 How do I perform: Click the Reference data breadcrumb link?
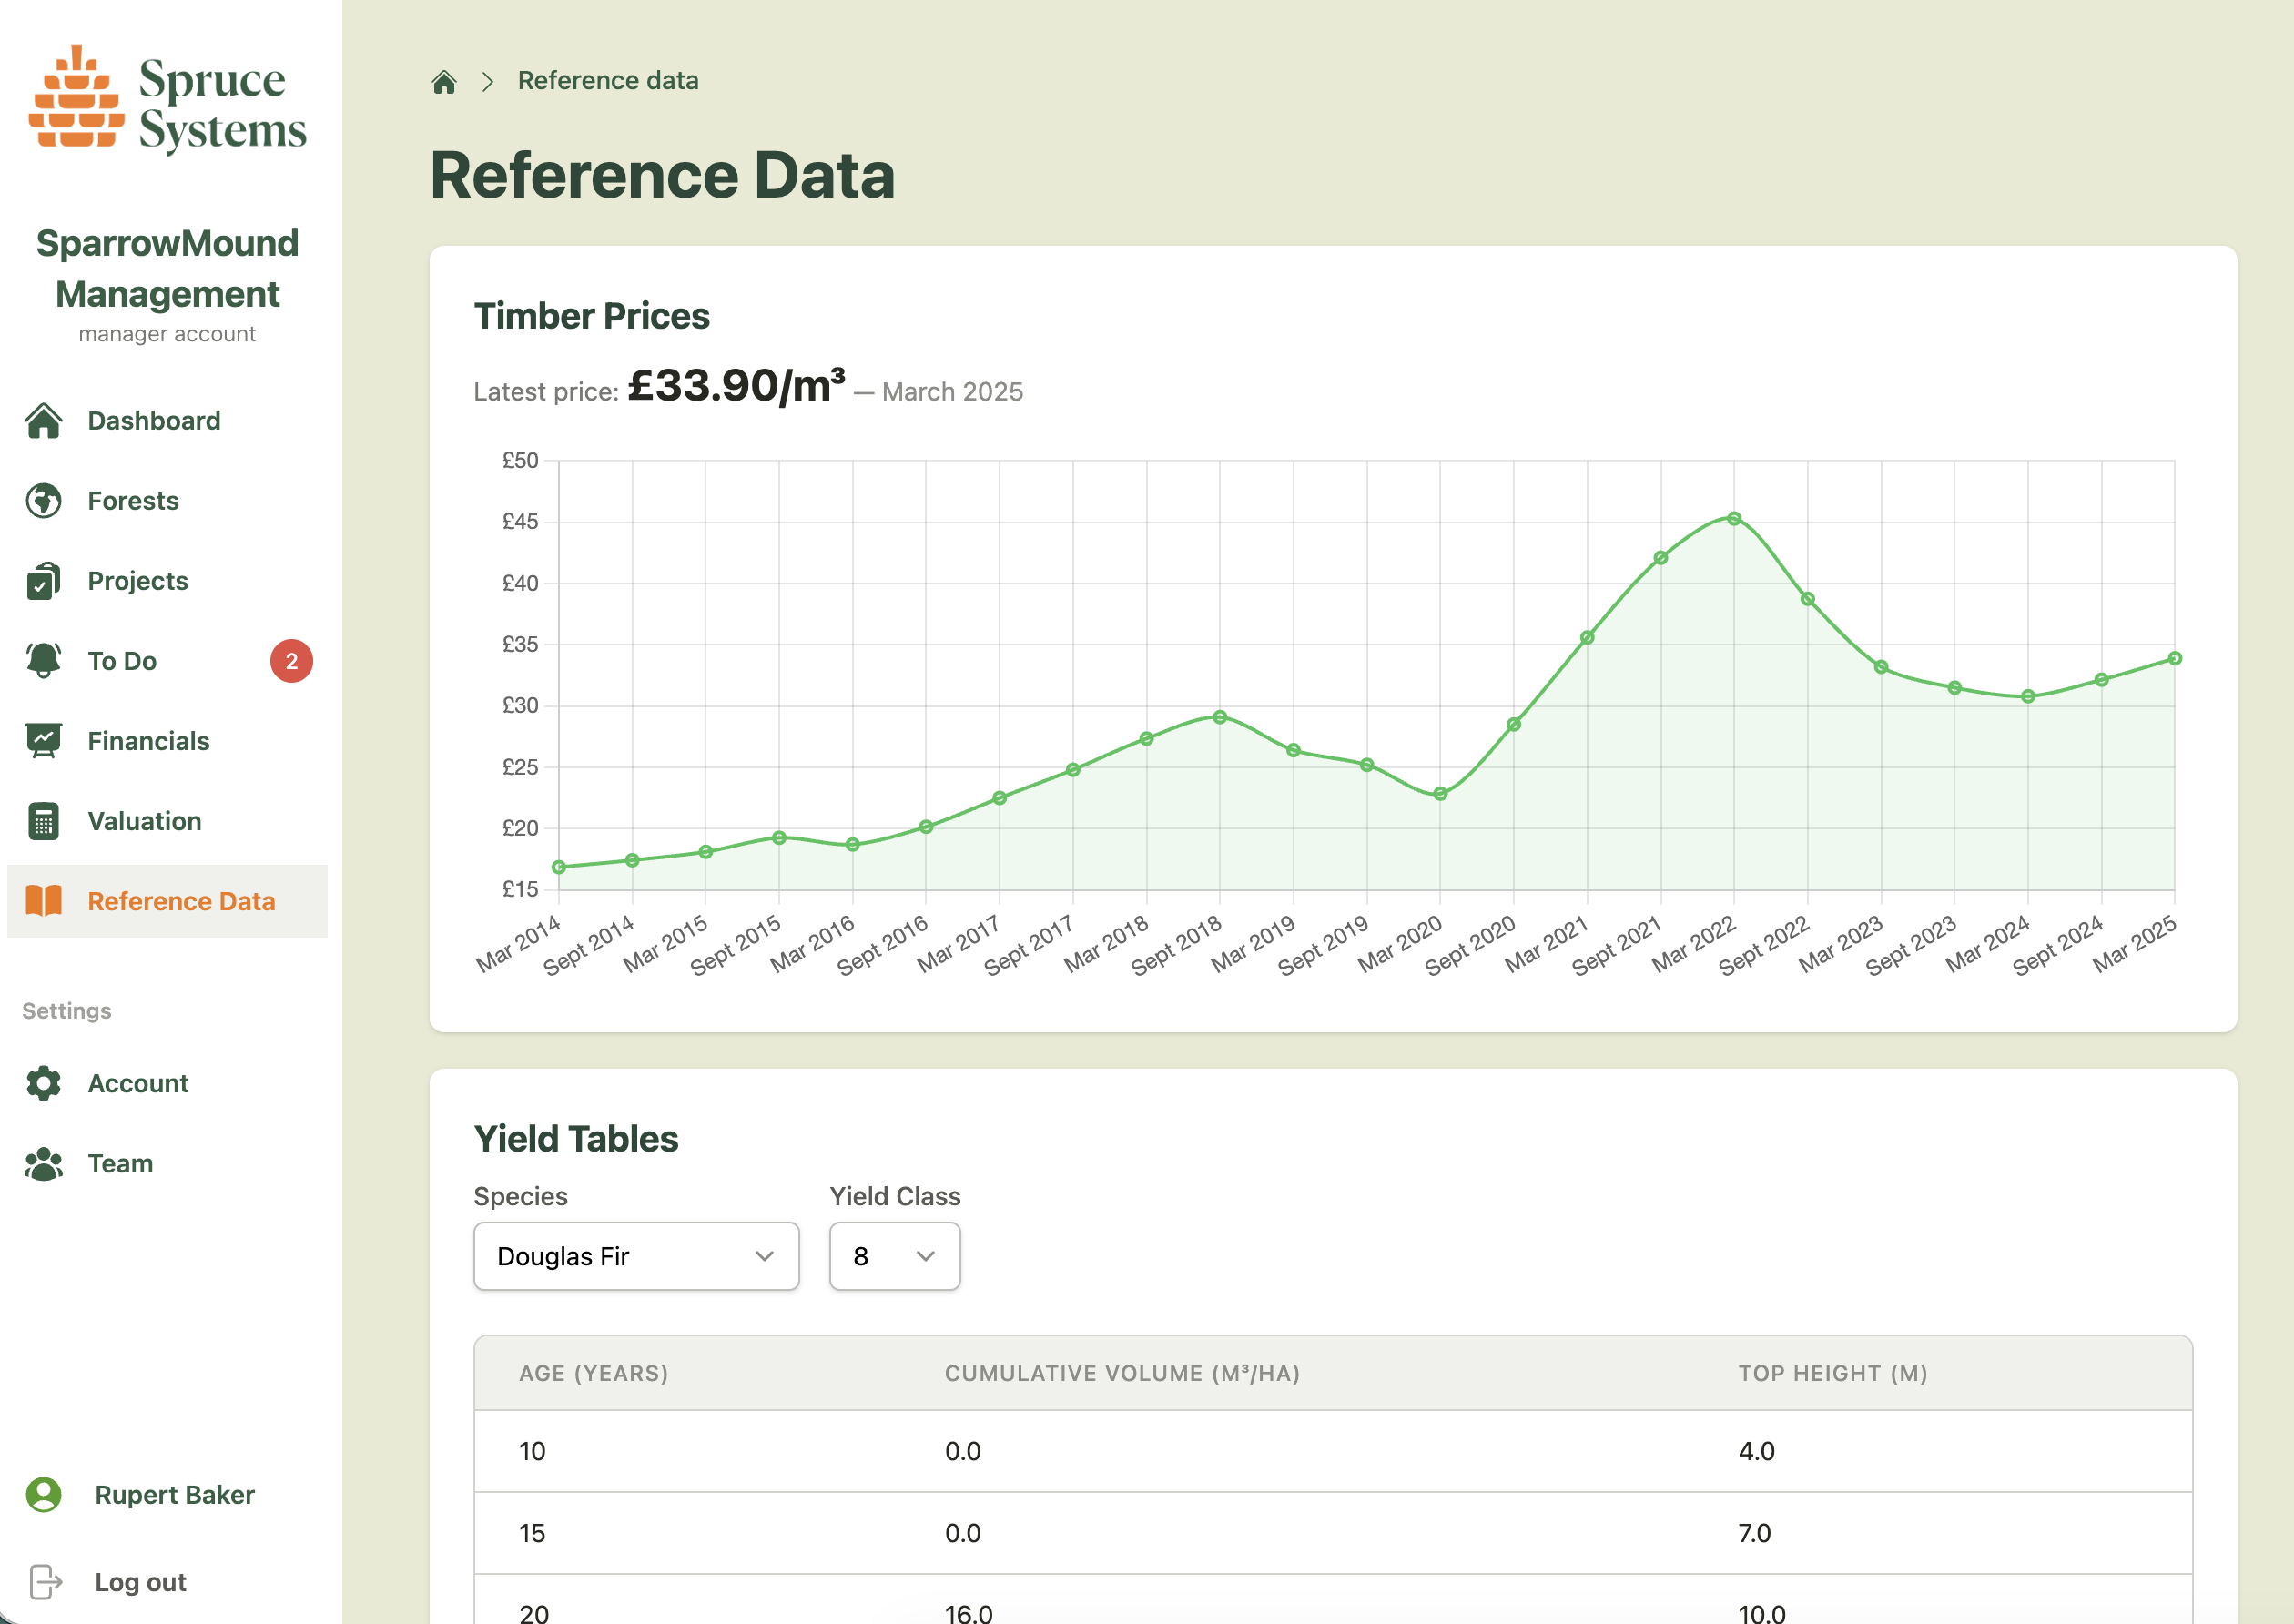pos(608,80)
